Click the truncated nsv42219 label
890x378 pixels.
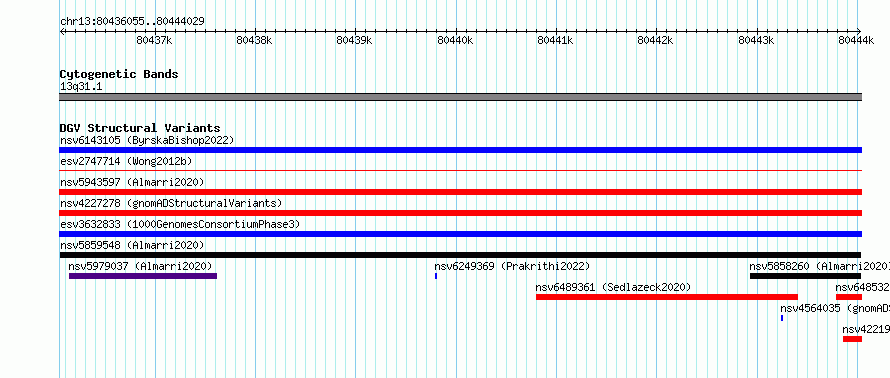click(866, 329)
